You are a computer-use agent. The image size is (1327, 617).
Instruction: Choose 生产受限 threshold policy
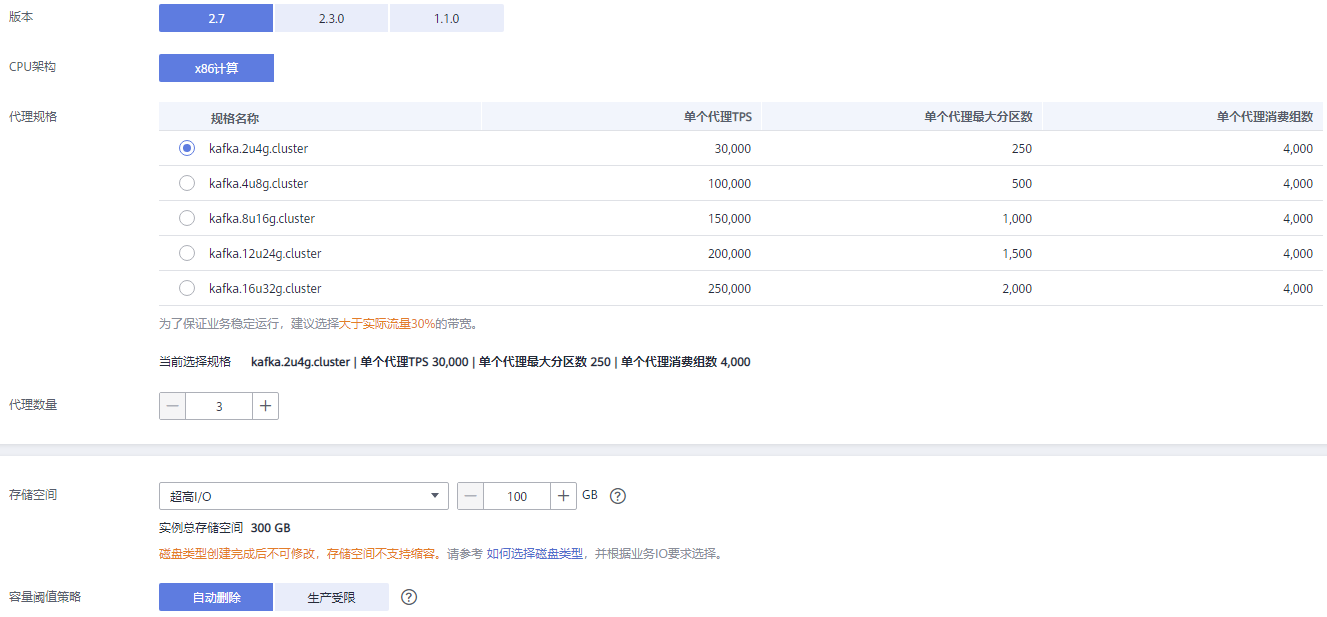tap(331, 597)
